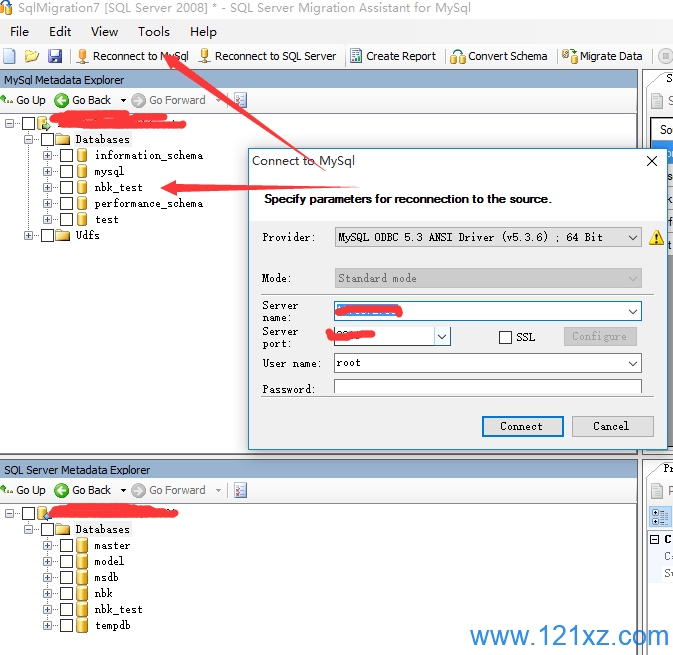
Task: Open the Edit menu
Action: point(60,32)
